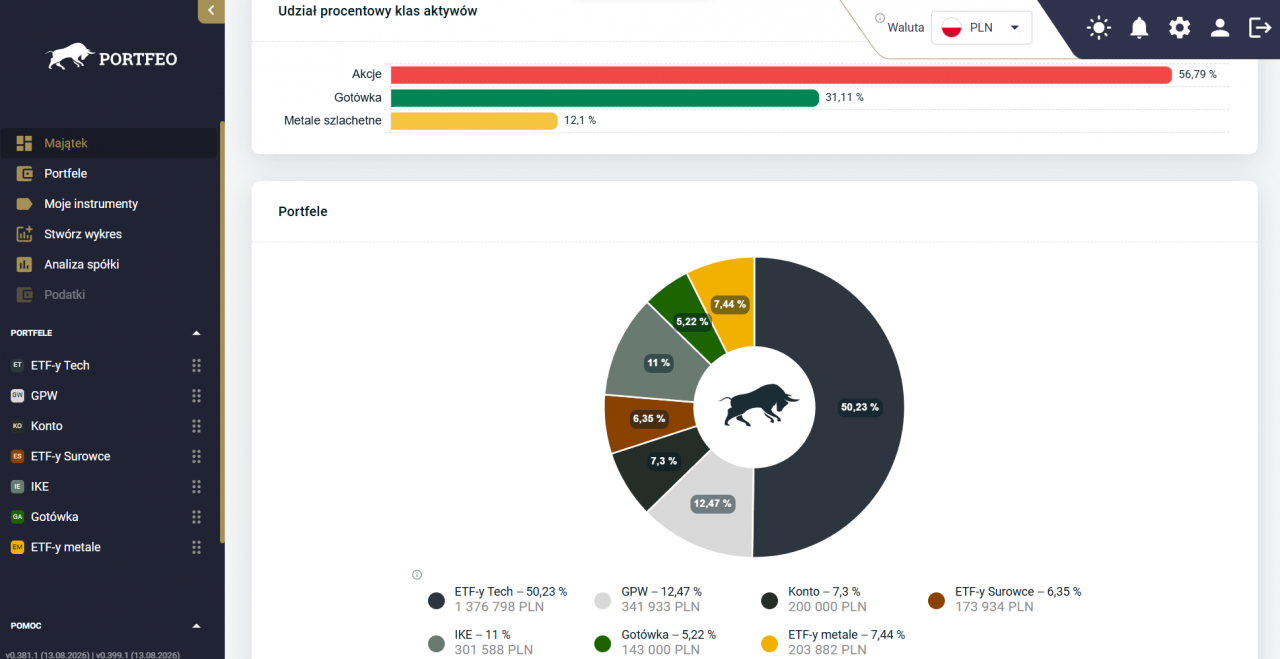Image resolution: width=1280 pixels, height=659 pixels.
Task: Open settings gear icon
Action: [x=1180, y=28]
